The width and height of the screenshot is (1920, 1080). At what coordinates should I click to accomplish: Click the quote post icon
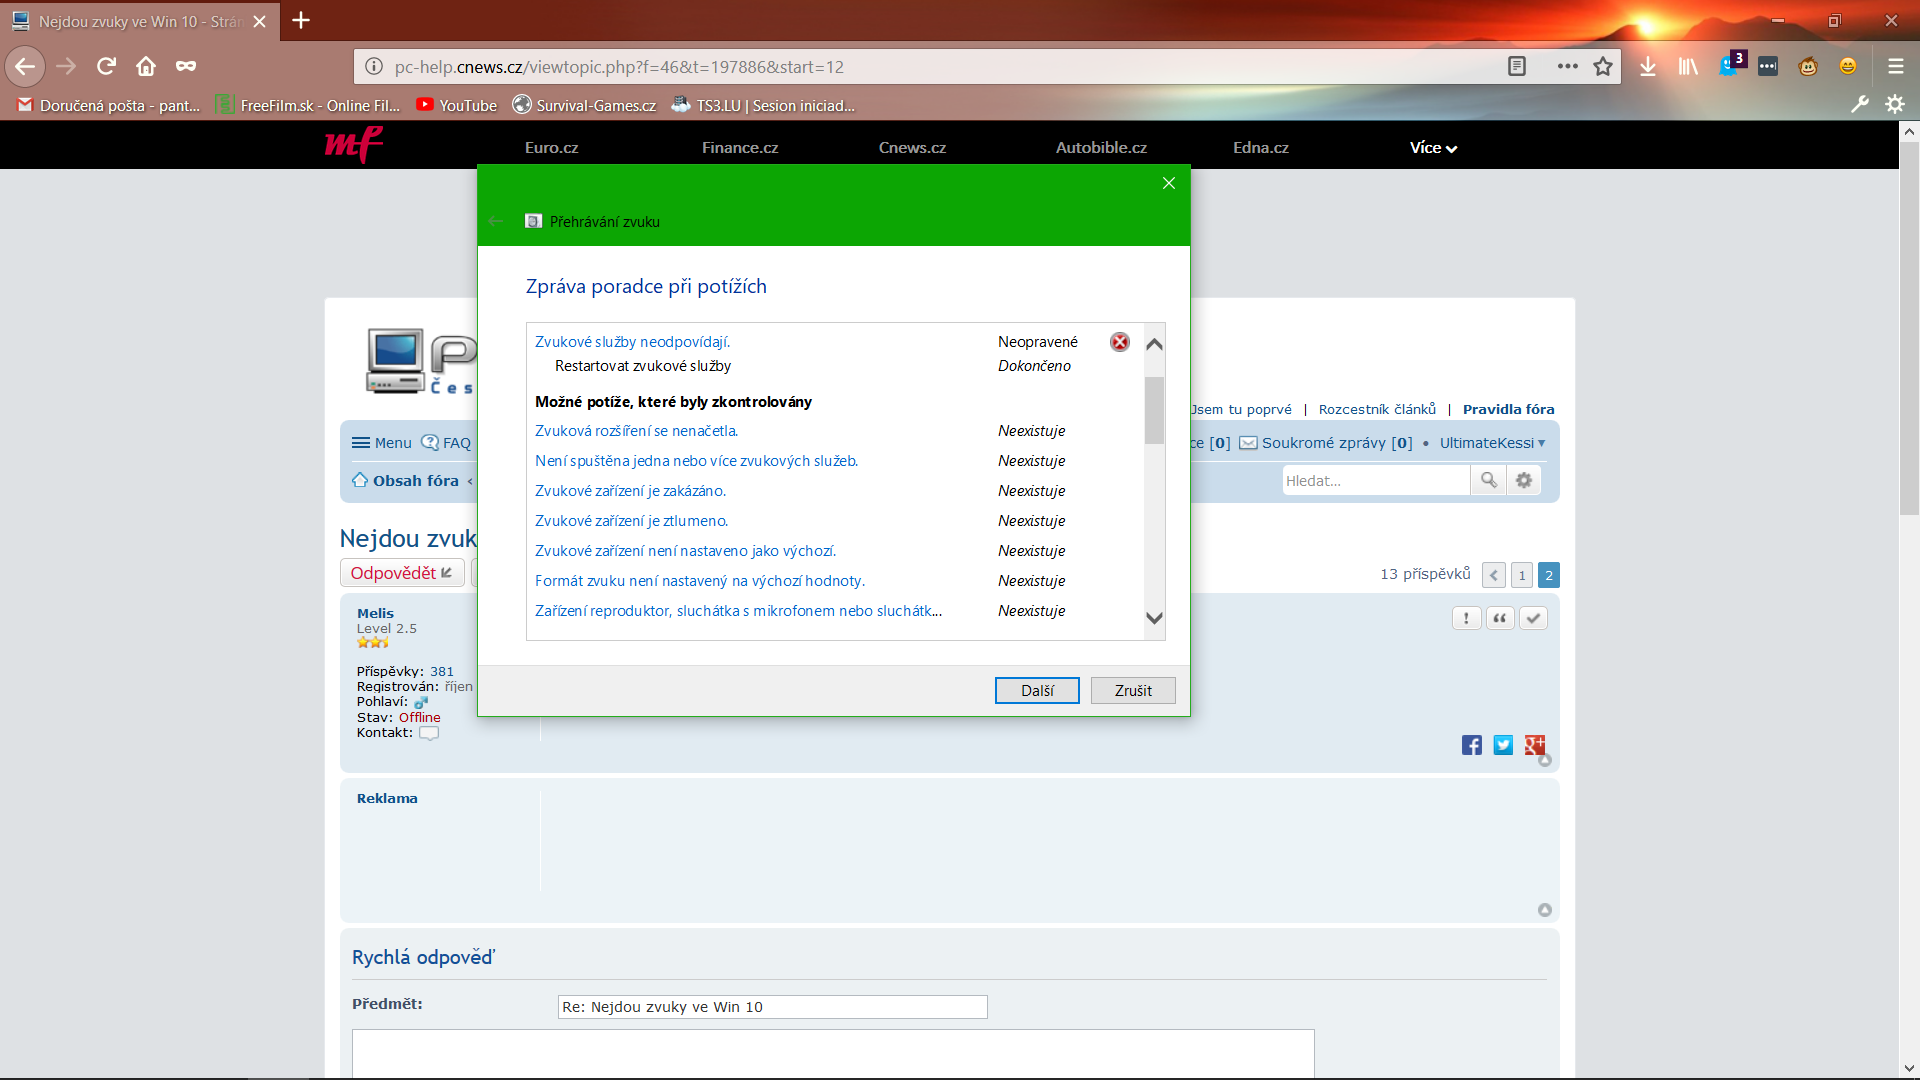pyautogui.click(x=1499, y=618)
